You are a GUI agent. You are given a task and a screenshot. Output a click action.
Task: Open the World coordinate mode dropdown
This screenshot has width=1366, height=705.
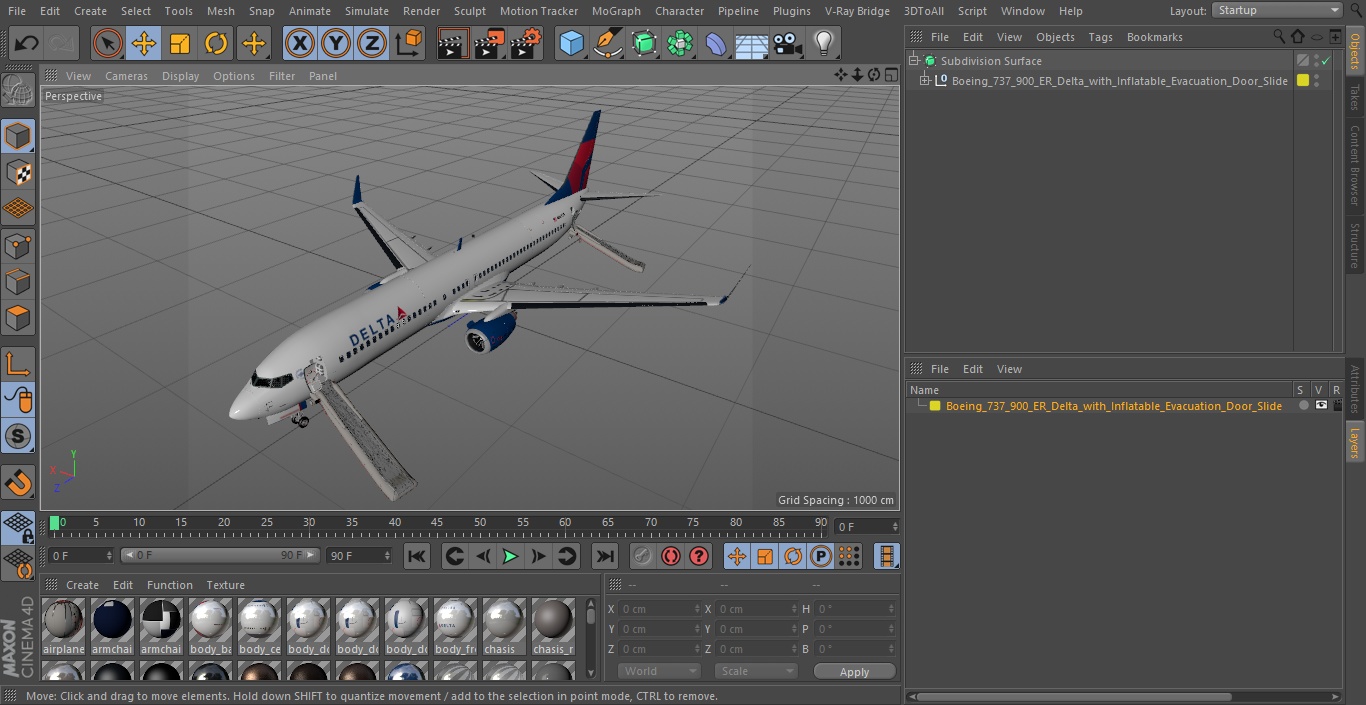click(x=659, y=671)
